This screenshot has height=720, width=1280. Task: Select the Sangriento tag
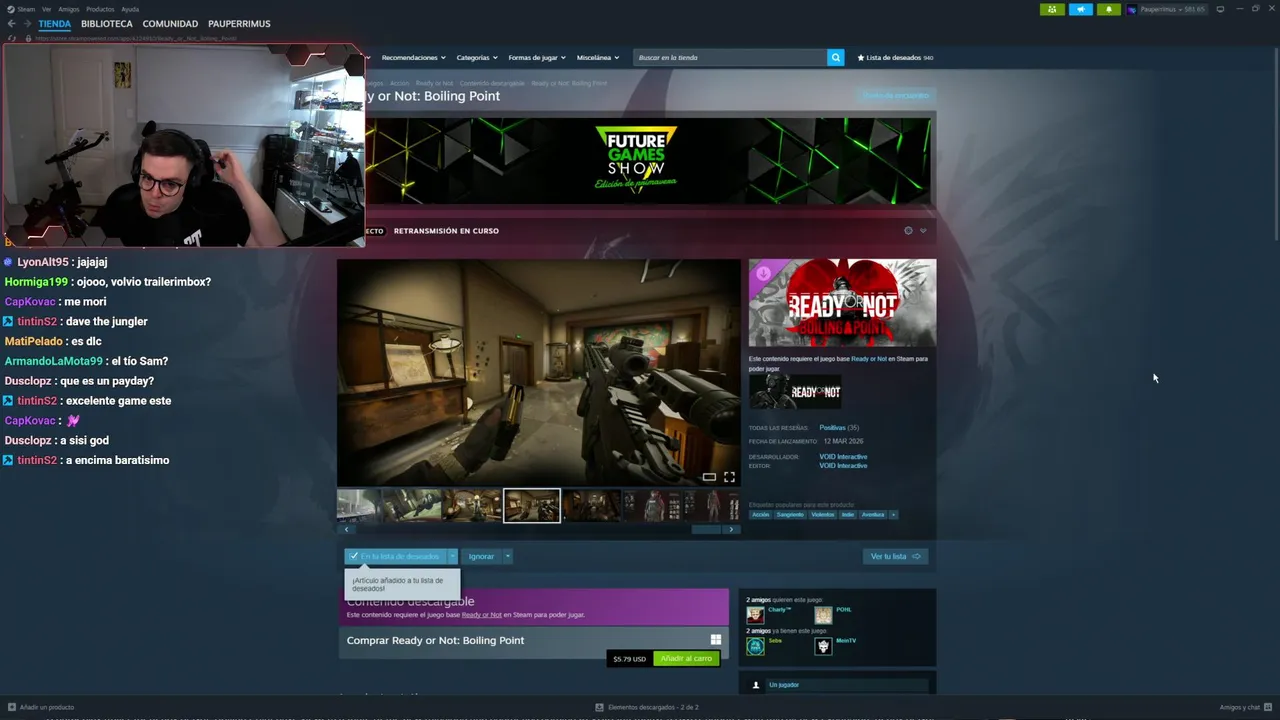(790, 515)
